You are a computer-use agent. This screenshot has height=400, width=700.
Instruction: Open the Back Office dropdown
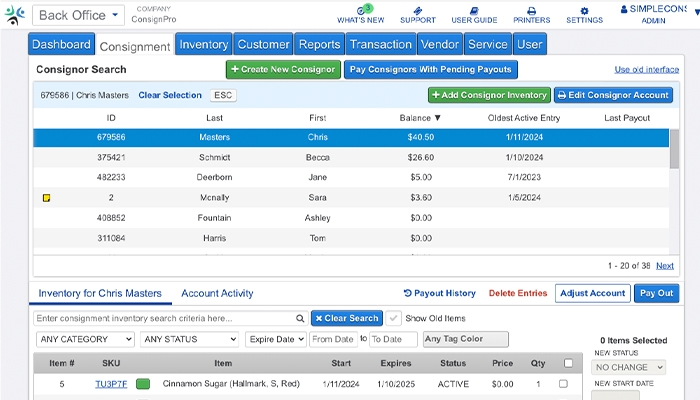click(78, 15)
